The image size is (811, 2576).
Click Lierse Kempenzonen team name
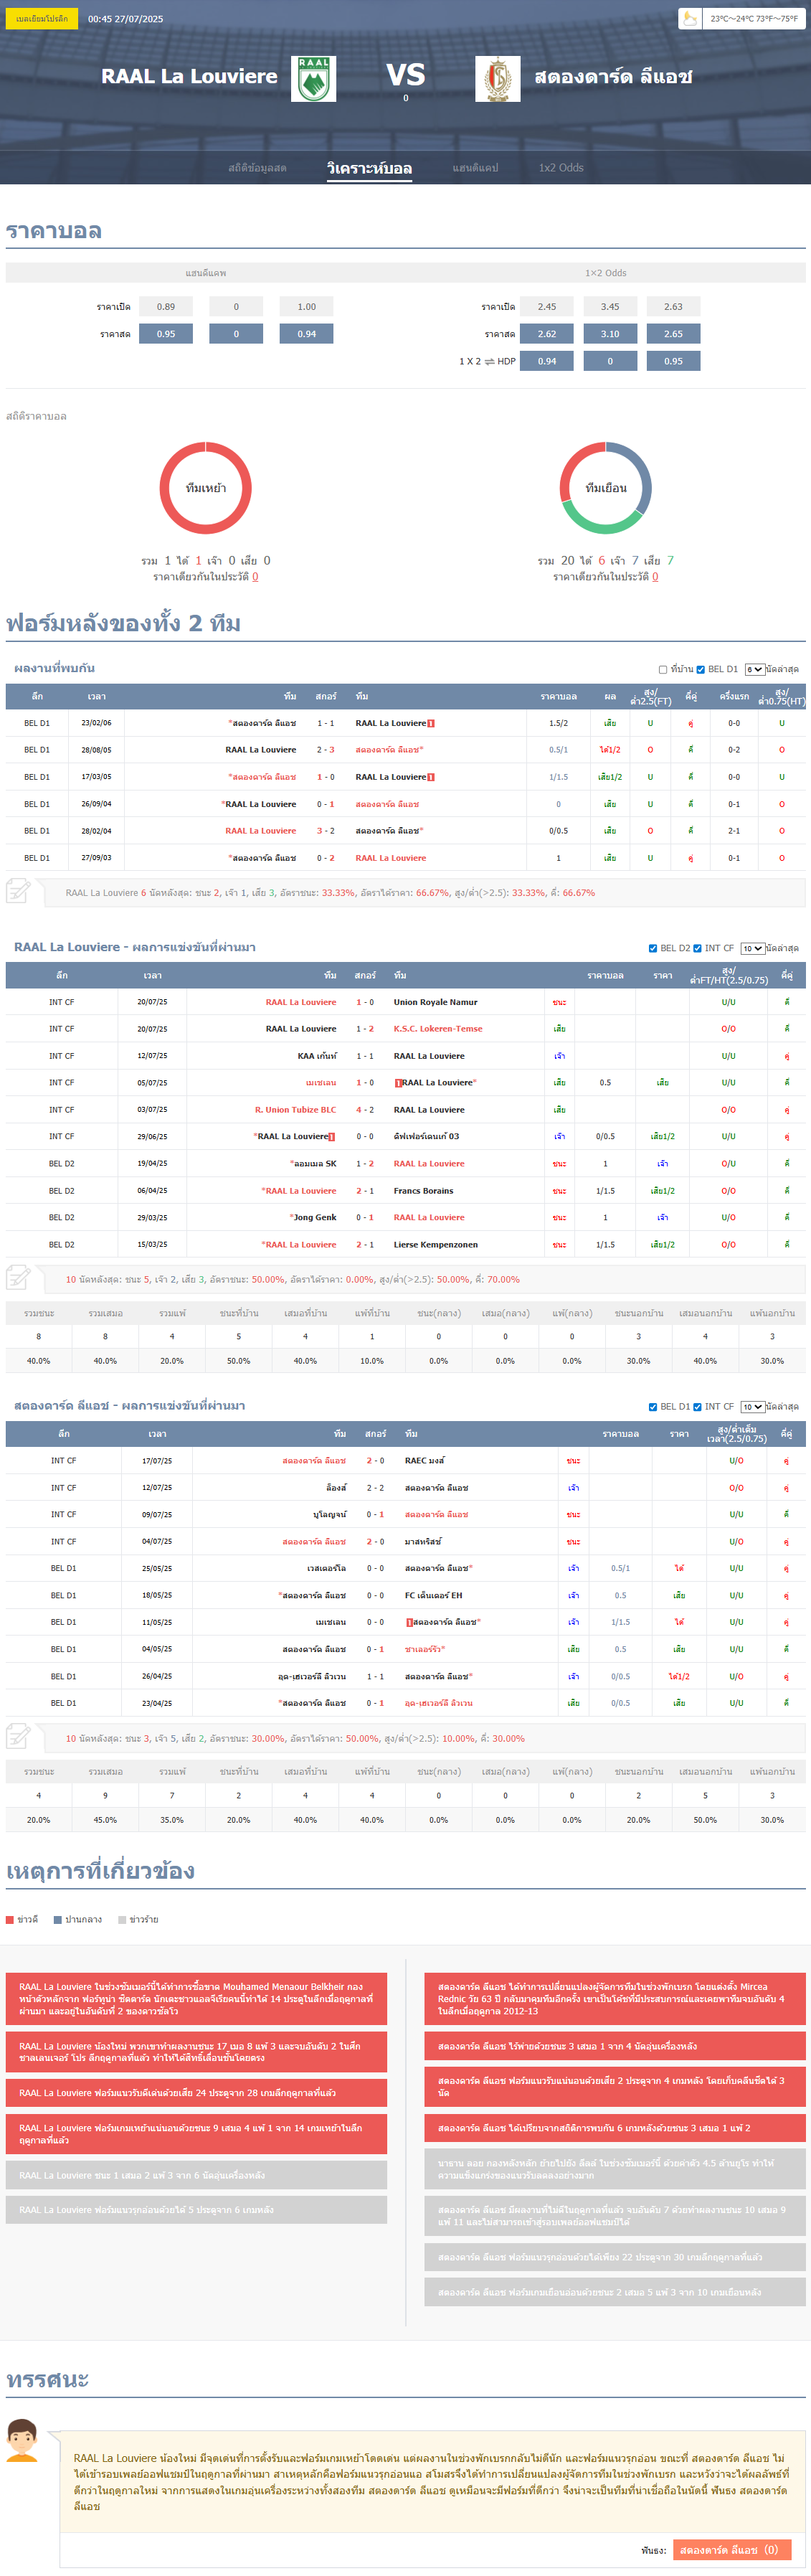pos(435,1245)
